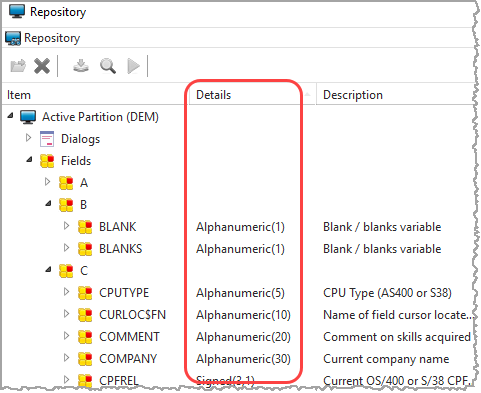Screen dimensions: 481x393
Task: Expand the Dialogs tree node
Action: 29,137
